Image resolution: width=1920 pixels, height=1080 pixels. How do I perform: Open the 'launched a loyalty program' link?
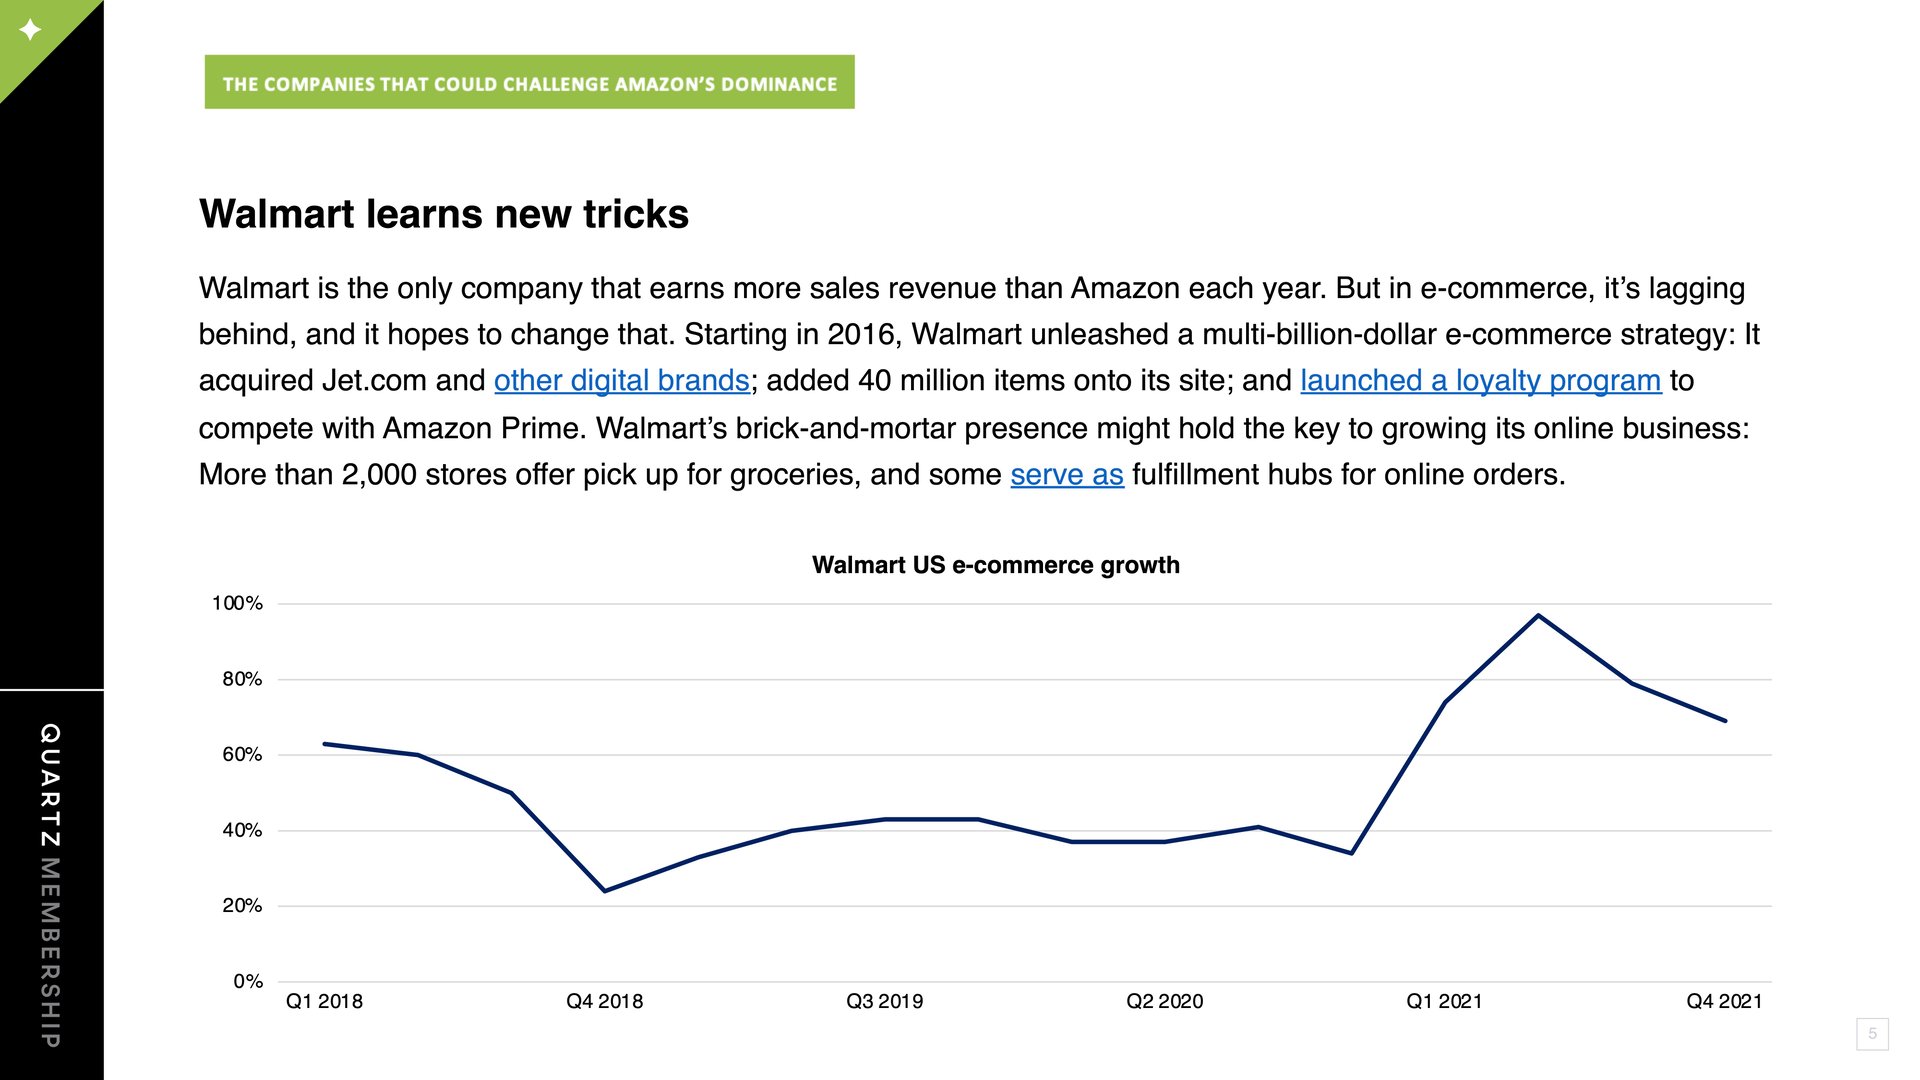pyautogui.click(x=1480, y=381)
